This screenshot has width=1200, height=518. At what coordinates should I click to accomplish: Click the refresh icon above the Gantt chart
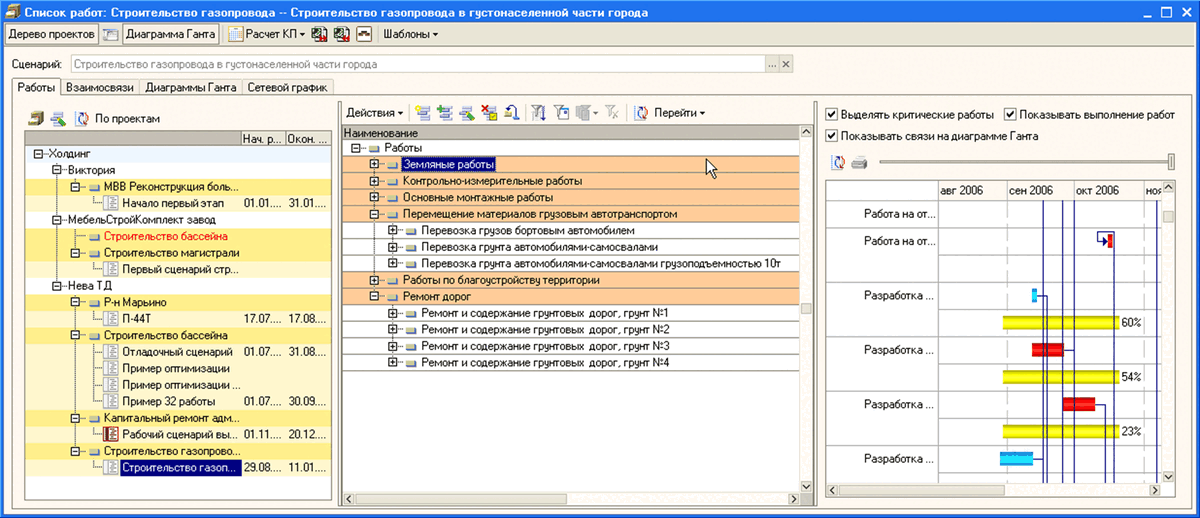click(838, 163)
